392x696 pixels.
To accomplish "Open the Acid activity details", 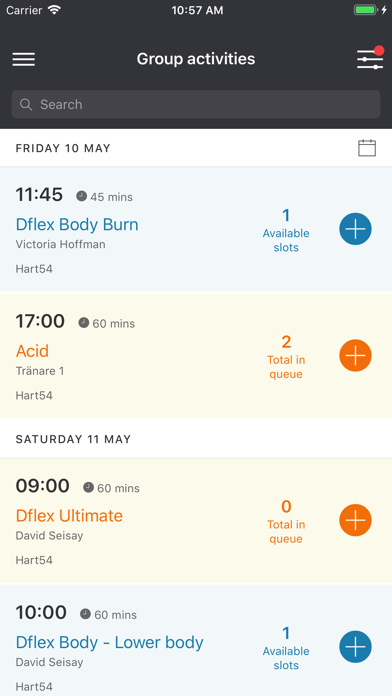I will click(32, 351).
